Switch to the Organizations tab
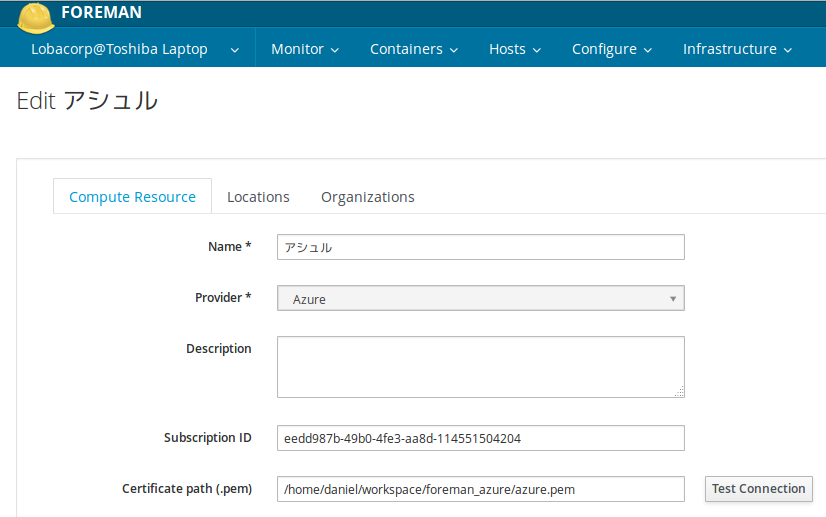826x517 pixels. [368, 197]
